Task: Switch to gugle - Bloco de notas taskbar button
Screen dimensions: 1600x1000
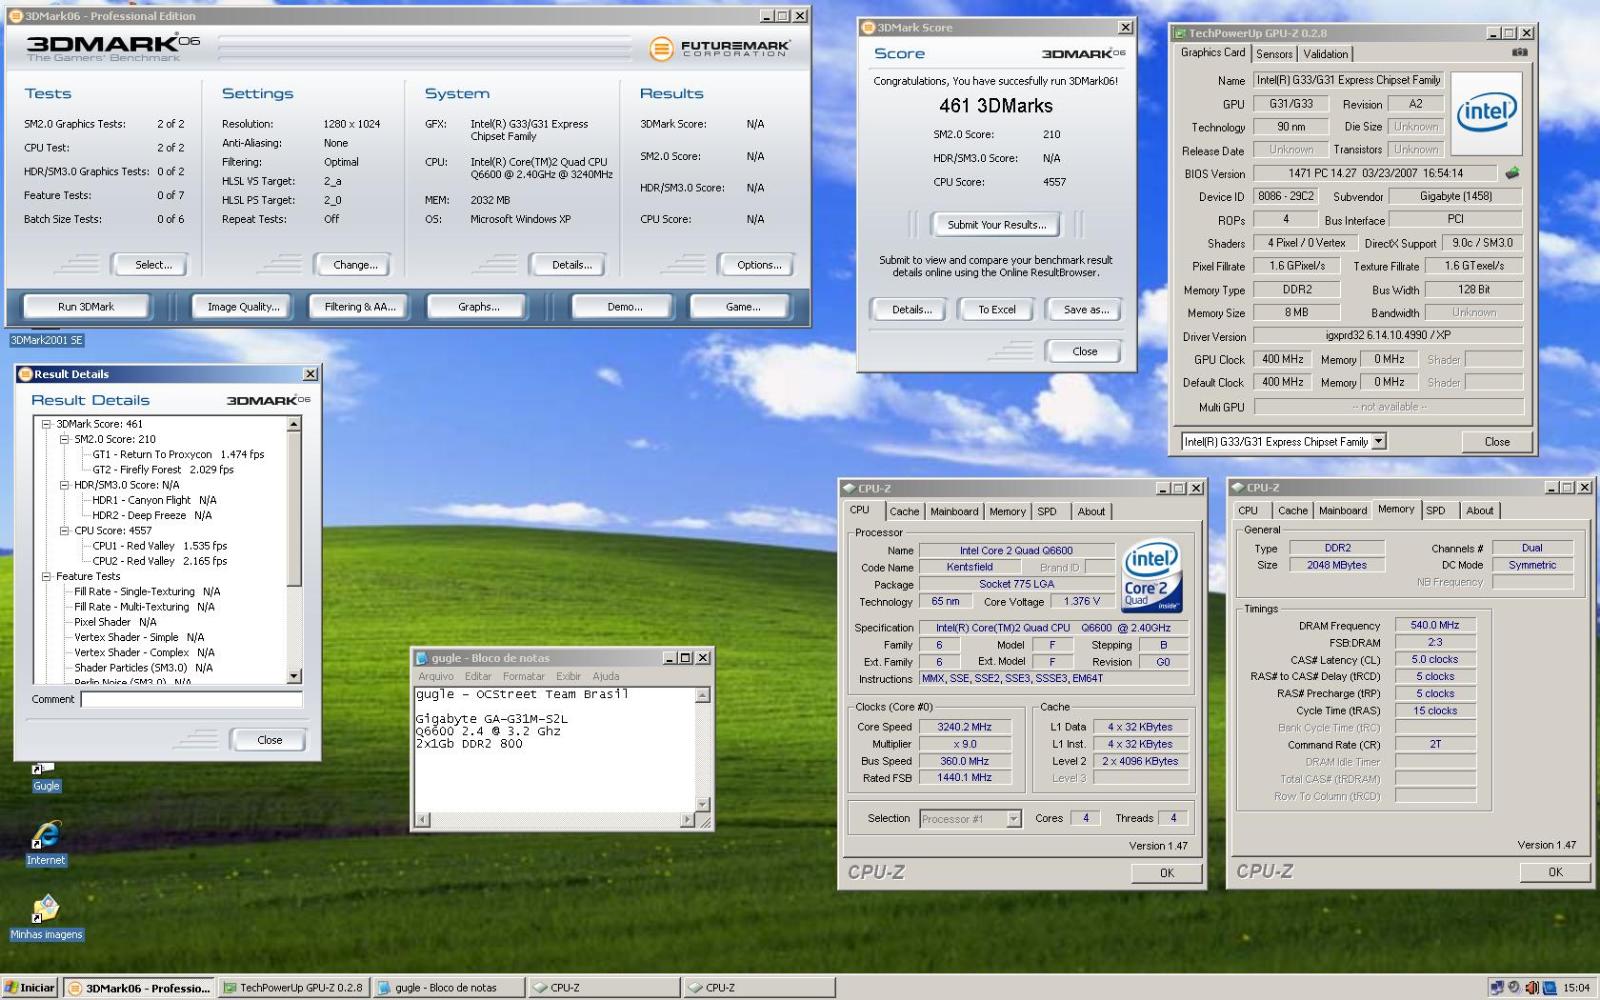Action: (x=447, y=987)
